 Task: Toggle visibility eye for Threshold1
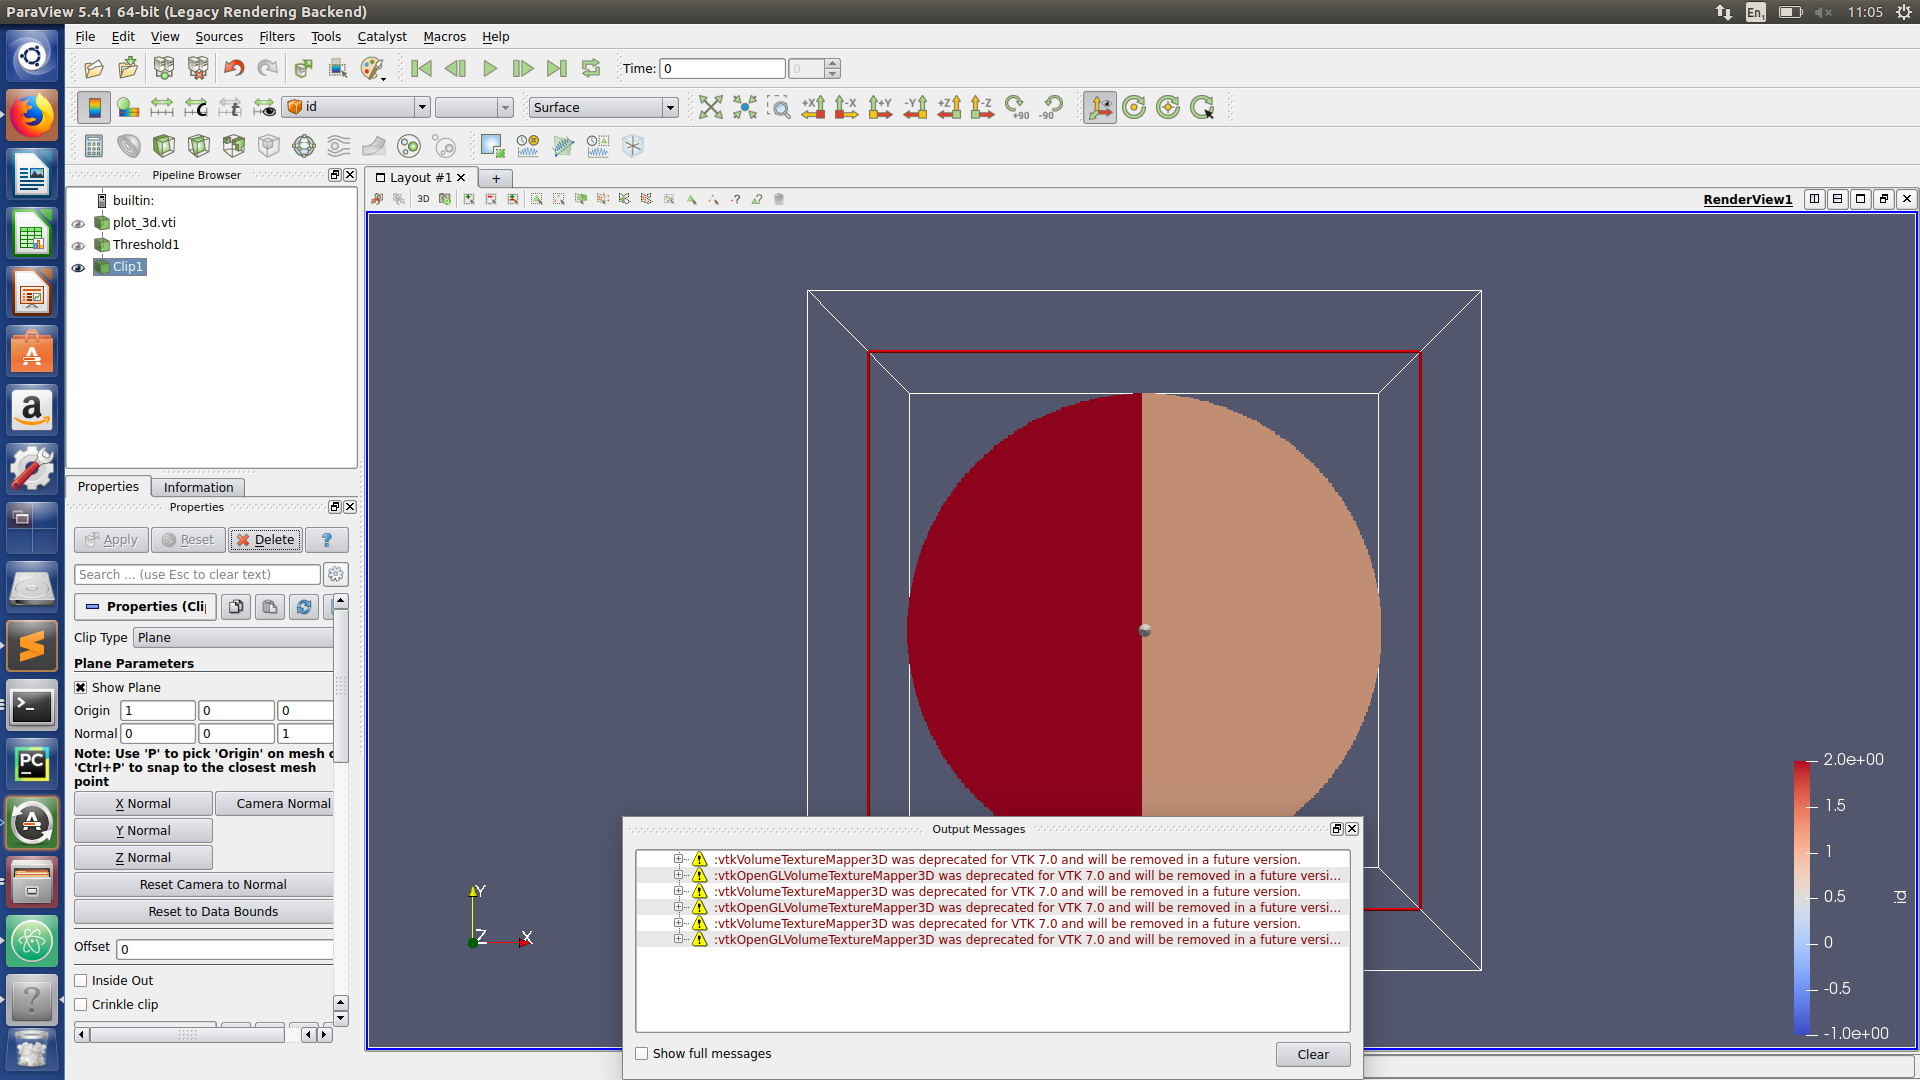(x=78, y=245)
